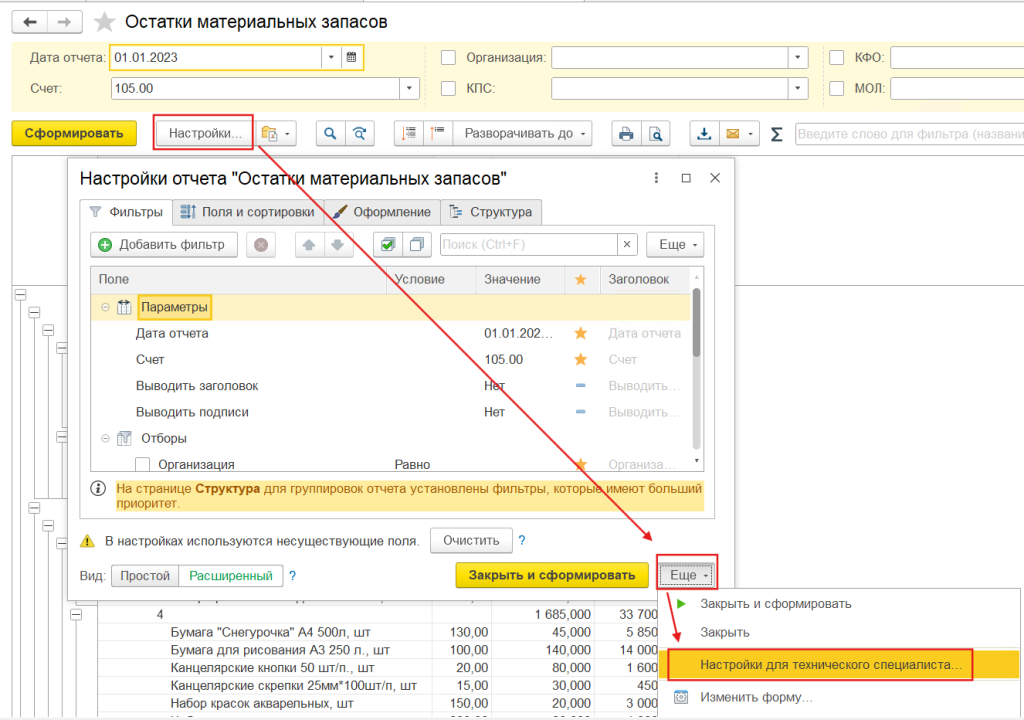Open Поля и сортировки tab
1024x720 pixels.
(248, 212)
